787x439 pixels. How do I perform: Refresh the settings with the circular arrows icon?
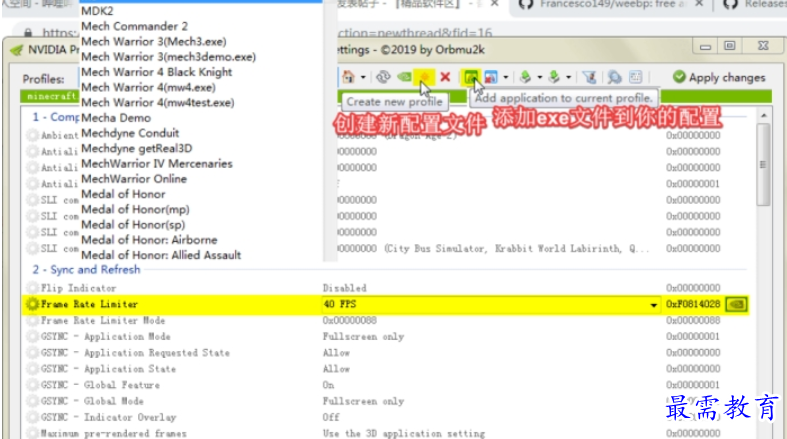coord(383,77)
